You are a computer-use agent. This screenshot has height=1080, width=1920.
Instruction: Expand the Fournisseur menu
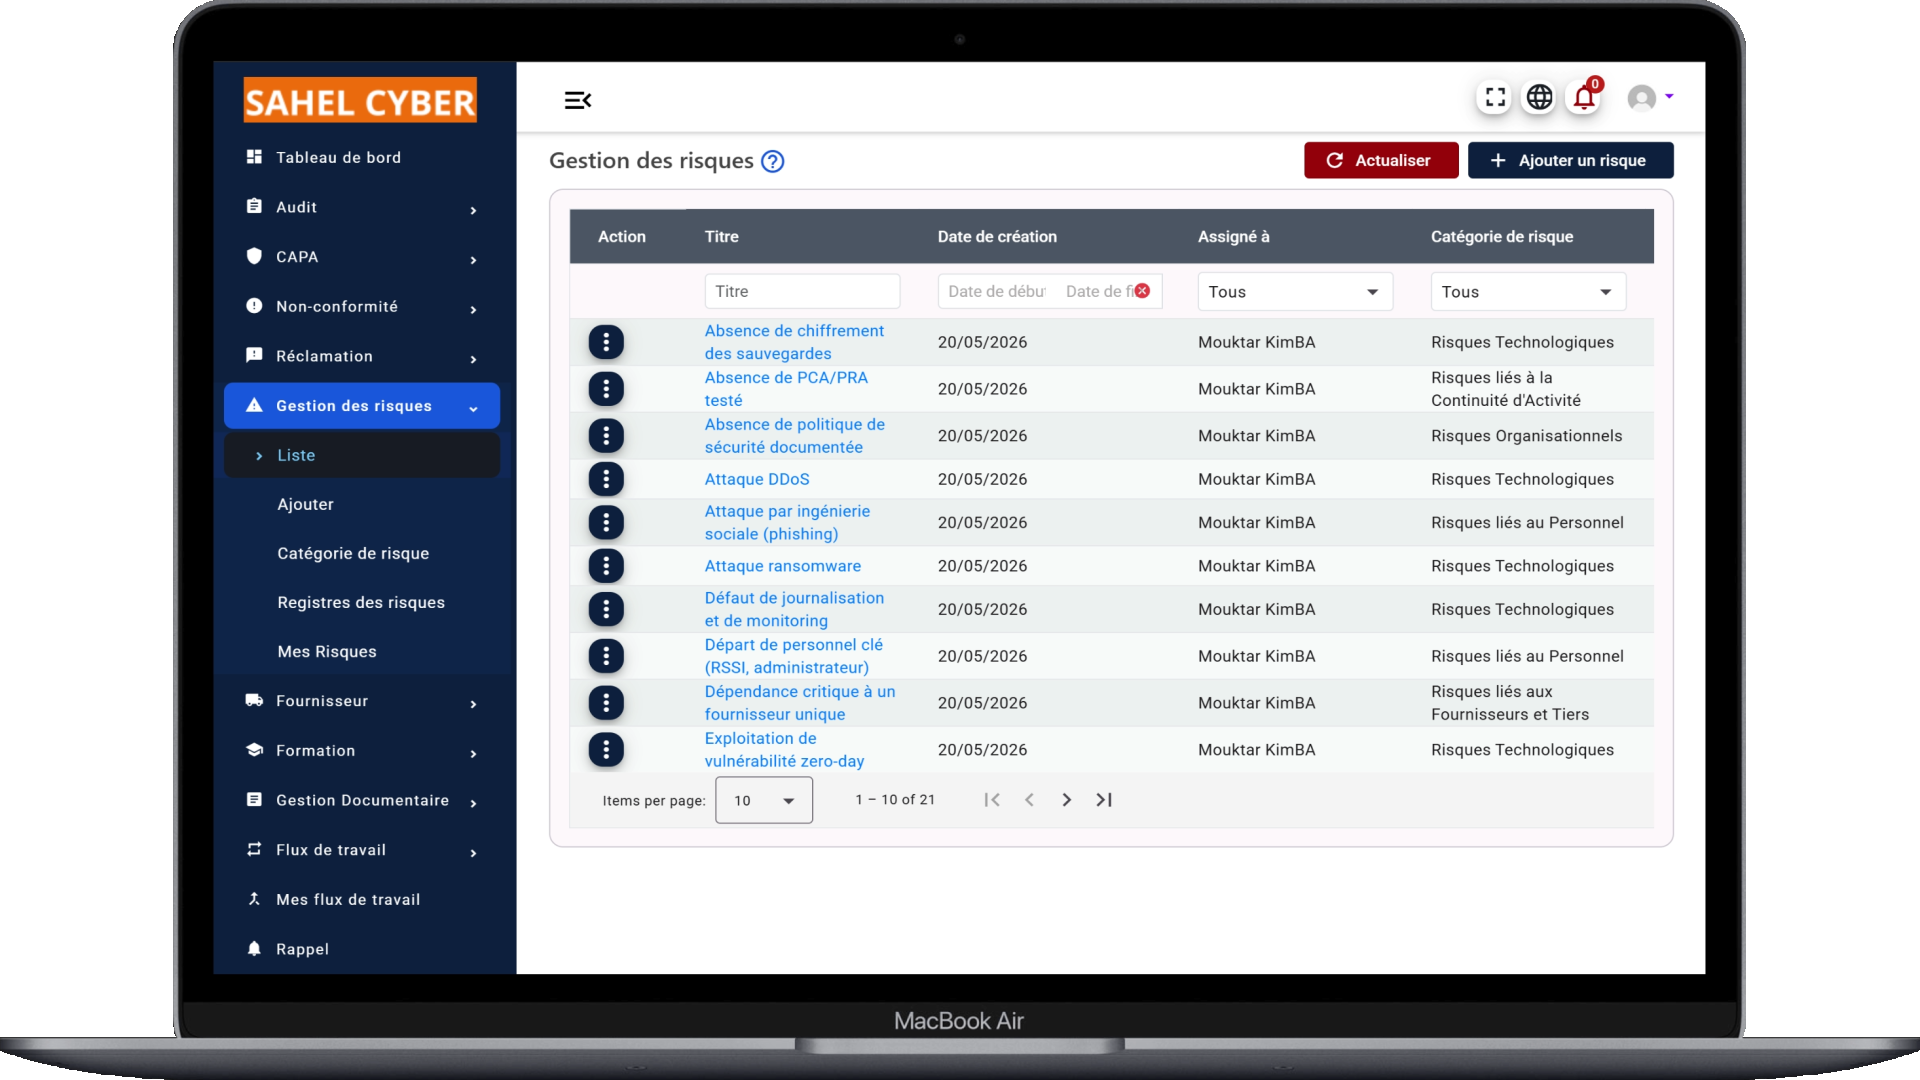(x=362, y=701)
